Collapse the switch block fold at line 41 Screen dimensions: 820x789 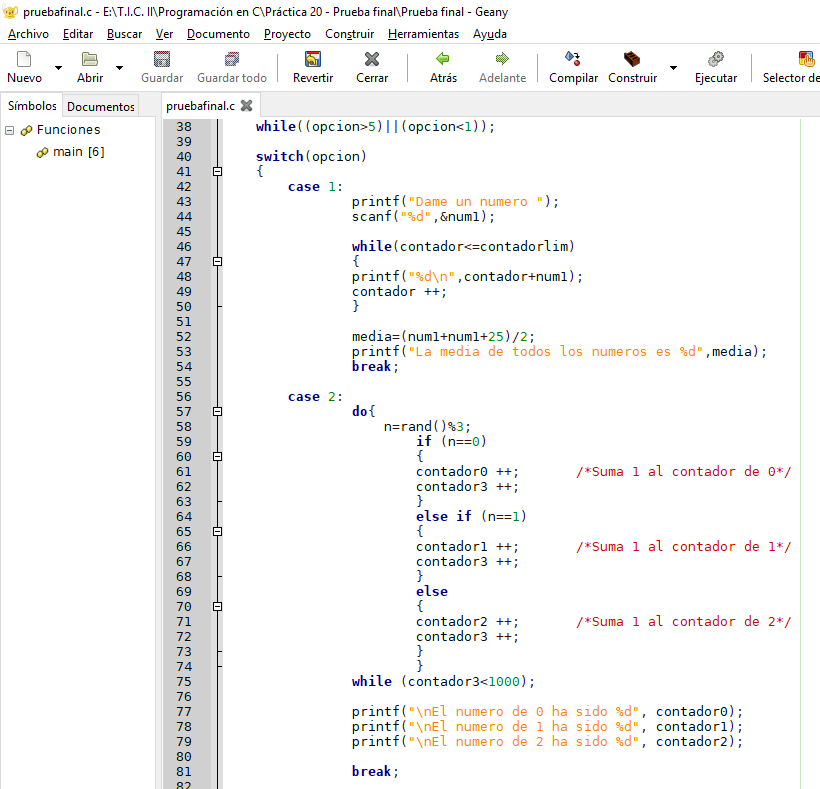point(218,171)
